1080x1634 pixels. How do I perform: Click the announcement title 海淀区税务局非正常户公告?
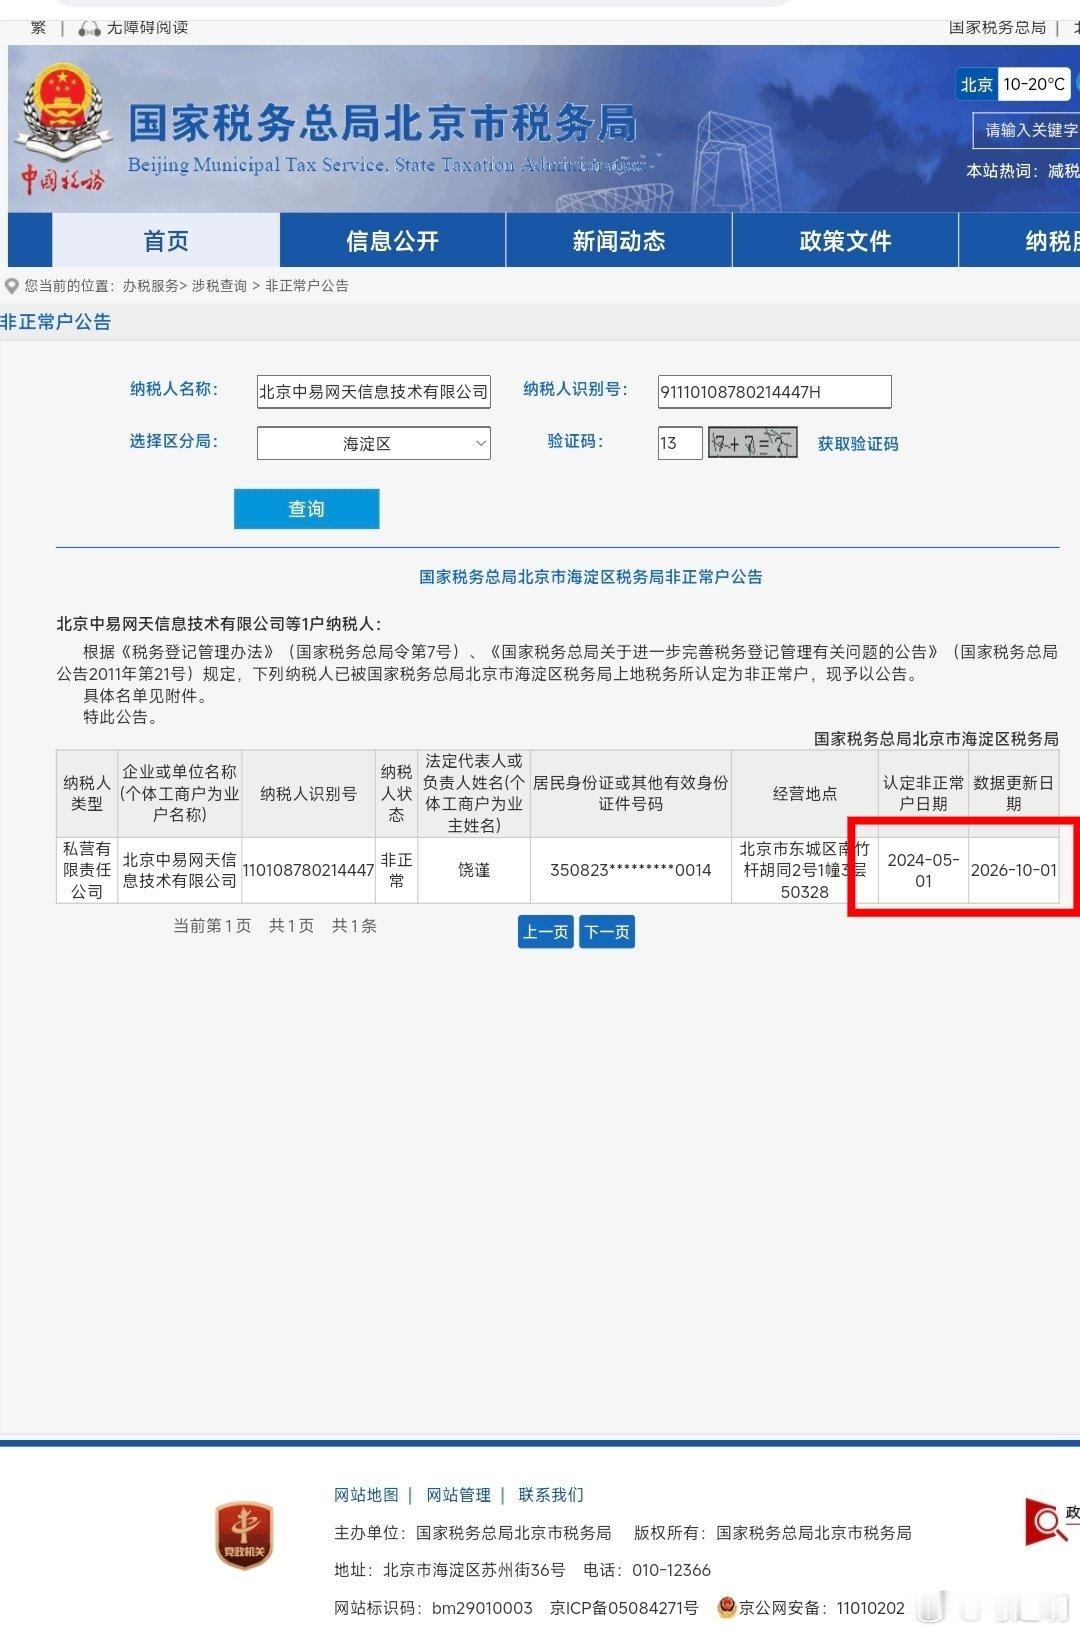pos(591,577)
